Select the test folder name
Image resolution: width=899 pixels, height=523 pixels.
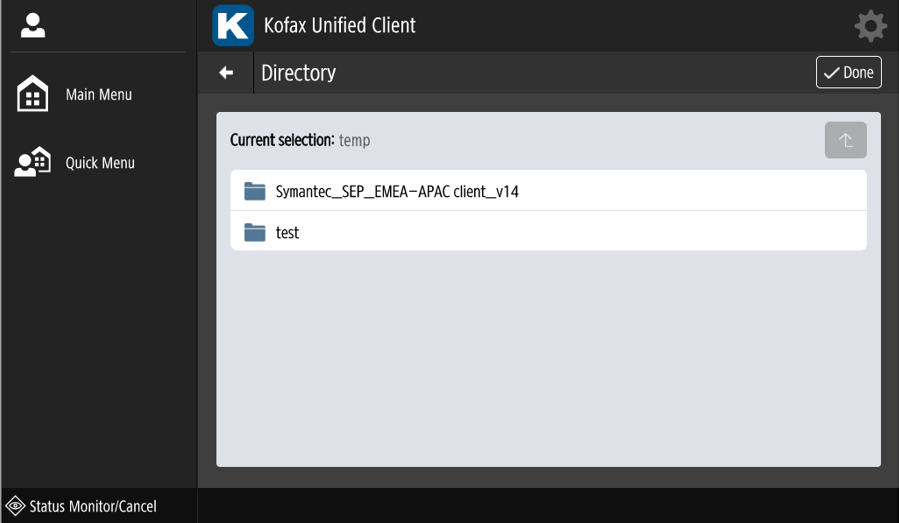pos(288,232)
